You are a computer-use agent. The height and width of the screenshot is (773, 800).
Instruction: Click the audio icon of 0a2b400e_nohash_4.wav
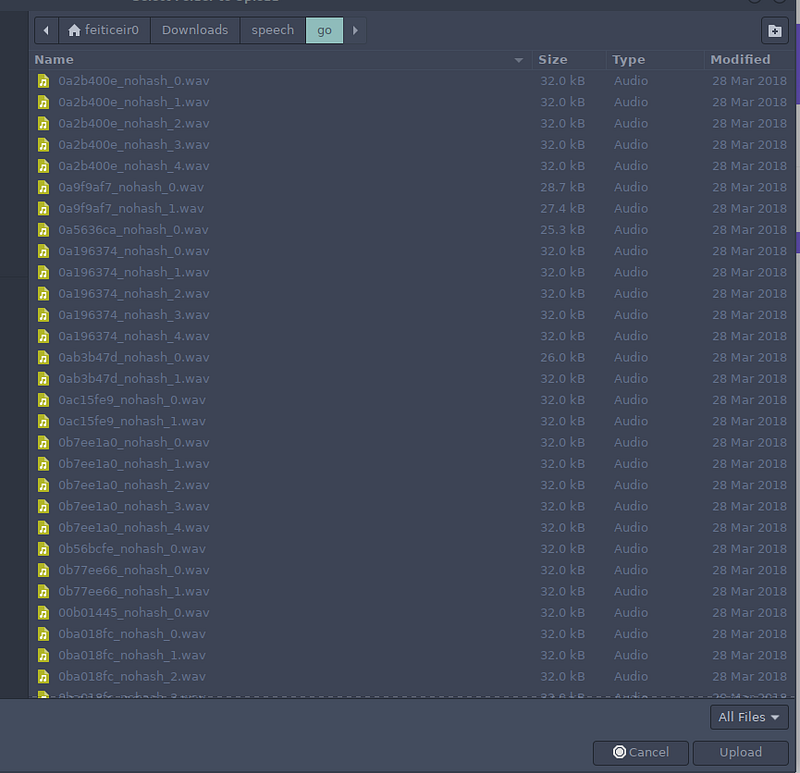(x=43, y=166)
